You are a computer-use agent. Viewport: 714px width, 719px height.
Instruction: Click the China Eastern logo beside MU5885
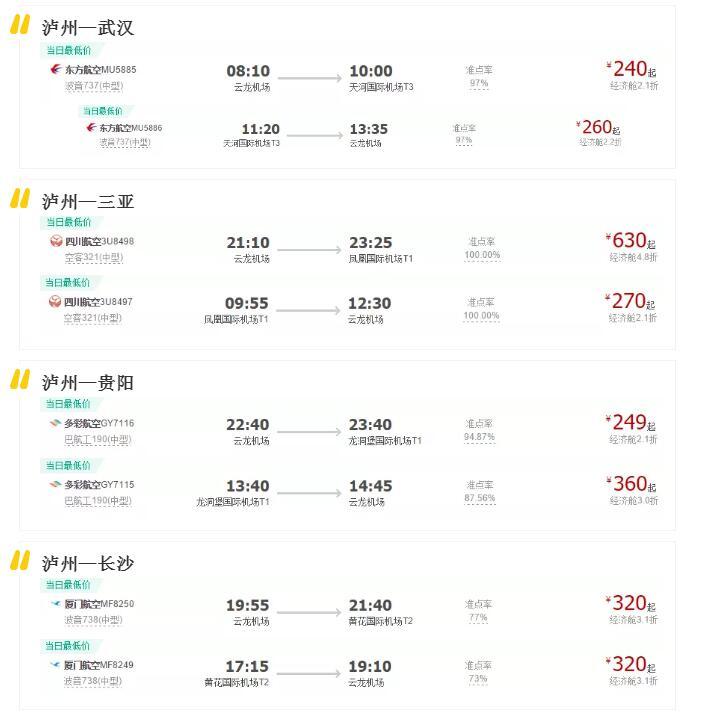click(x=56, y=70)
